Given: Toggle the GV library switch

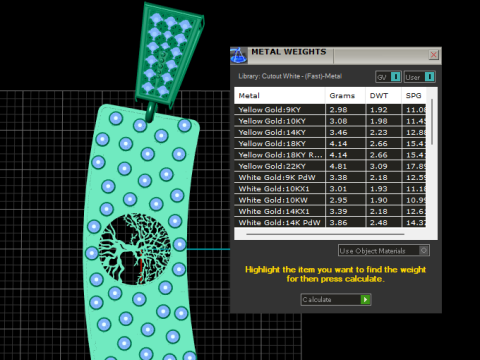Looking at the screenshot, I should click(x=388, y=77).
